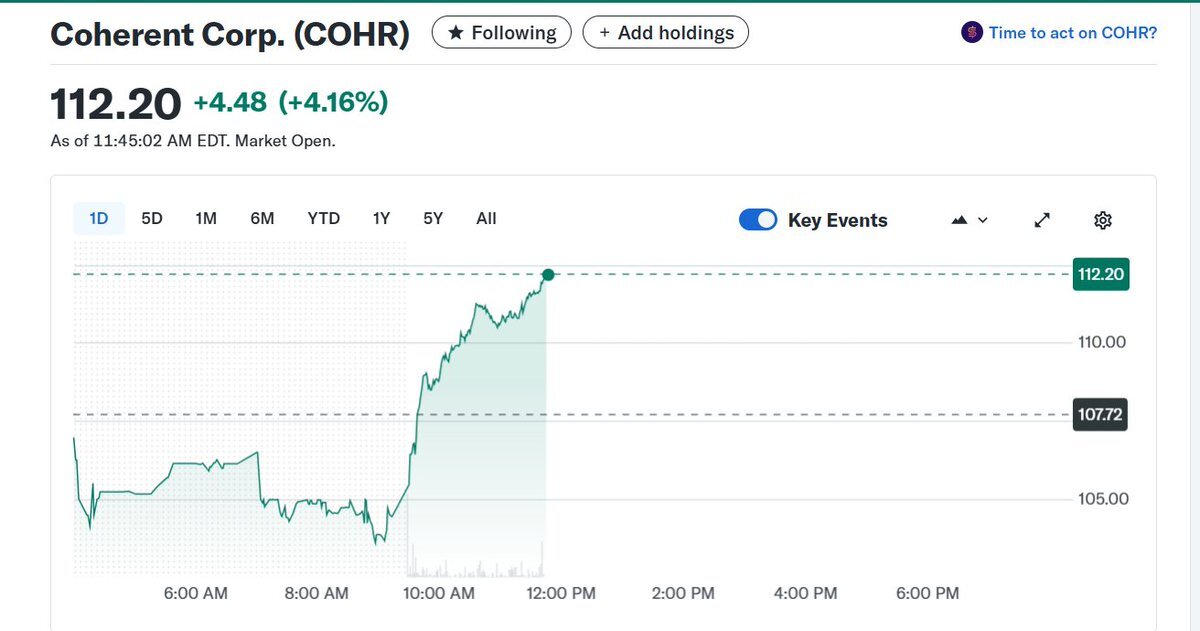The height and width of the screenshot is (631, 1200).
Task: Switch to the 1Y range
Action: [x=381, y=218]
